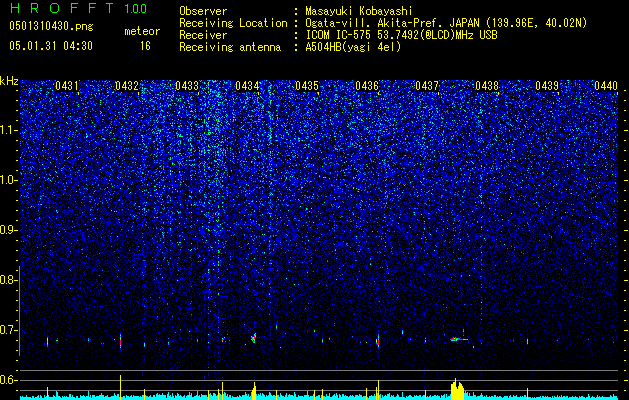Image resolution: width=629 pixels, height=400 pixels.
Task: Click the Receiving antenna field label
Action: [230, 47]
